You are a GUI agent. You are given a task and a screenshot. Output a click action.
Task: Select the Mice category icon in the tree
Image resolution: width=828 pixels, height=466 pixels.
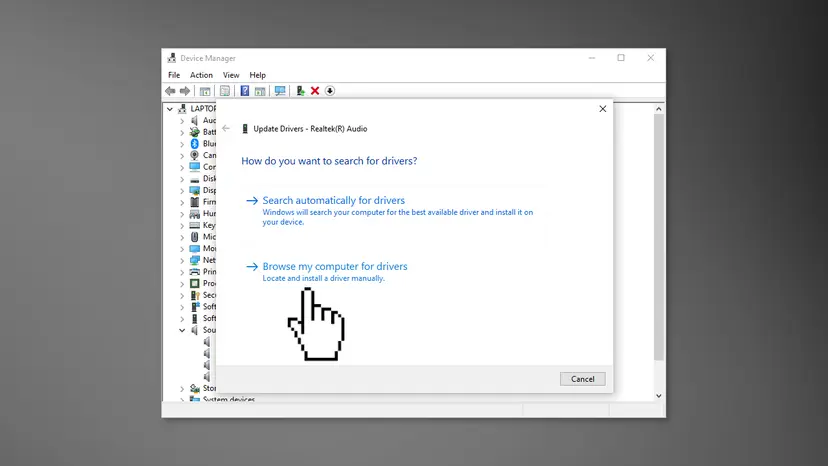click(194, 237)
